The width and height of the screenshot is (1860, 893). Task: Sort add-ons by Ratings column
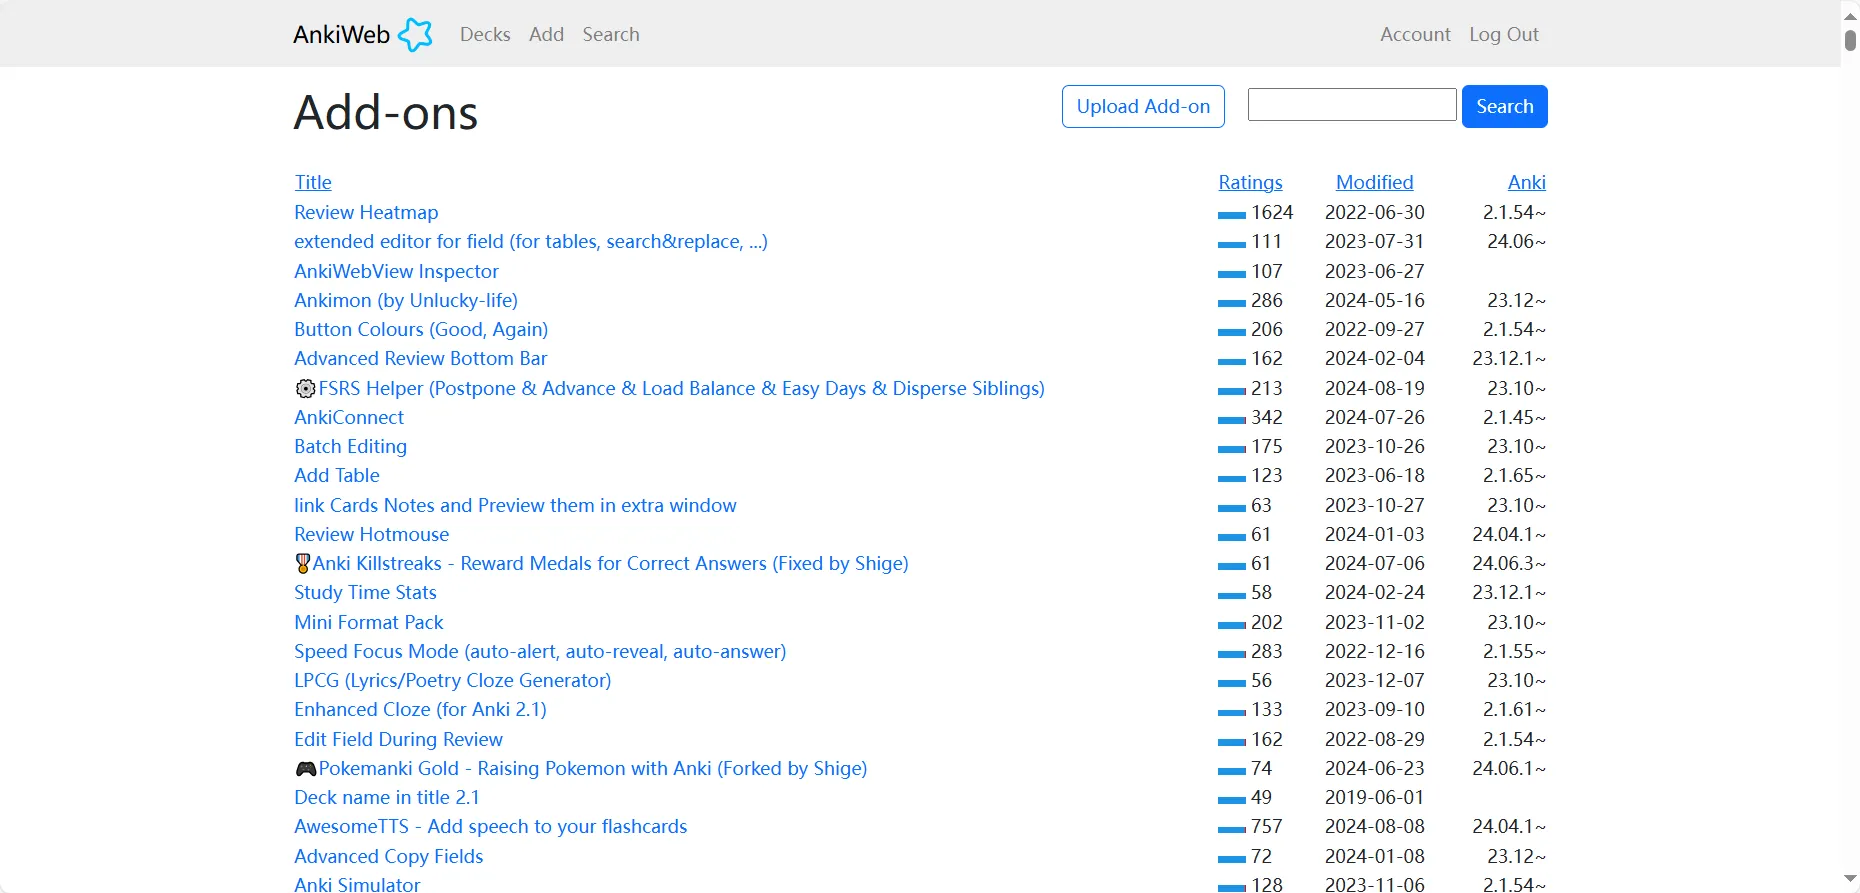pos(1250,182)
